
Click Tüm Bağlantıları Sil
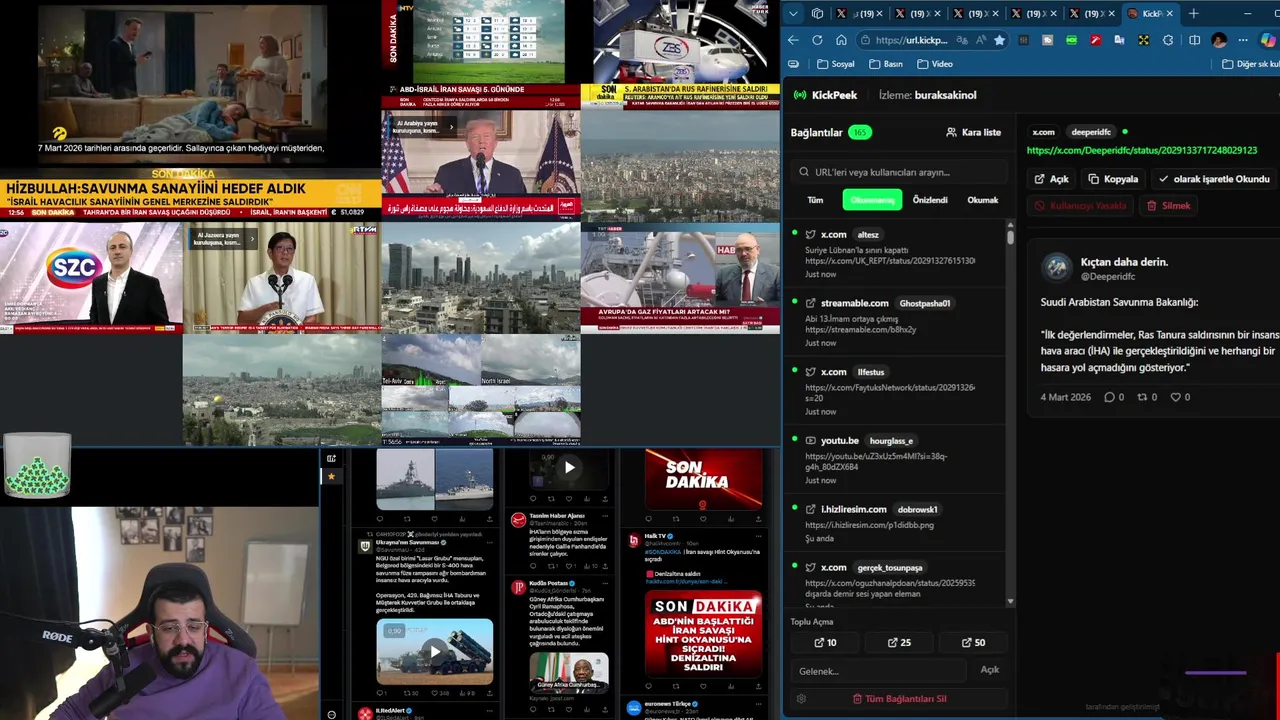(899, 699)
